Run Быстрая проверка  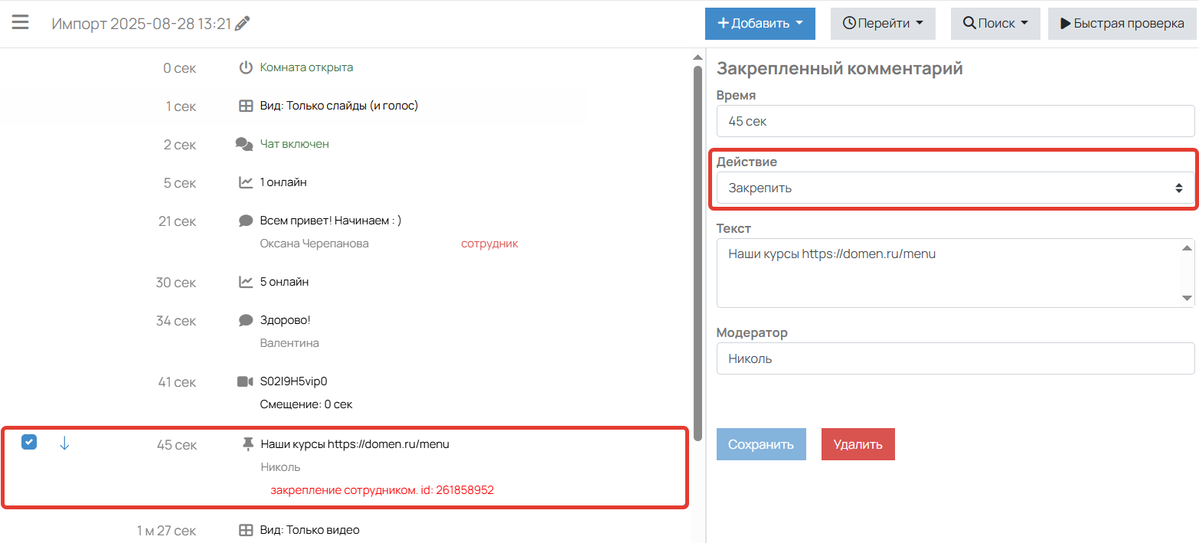[1120, 23]
